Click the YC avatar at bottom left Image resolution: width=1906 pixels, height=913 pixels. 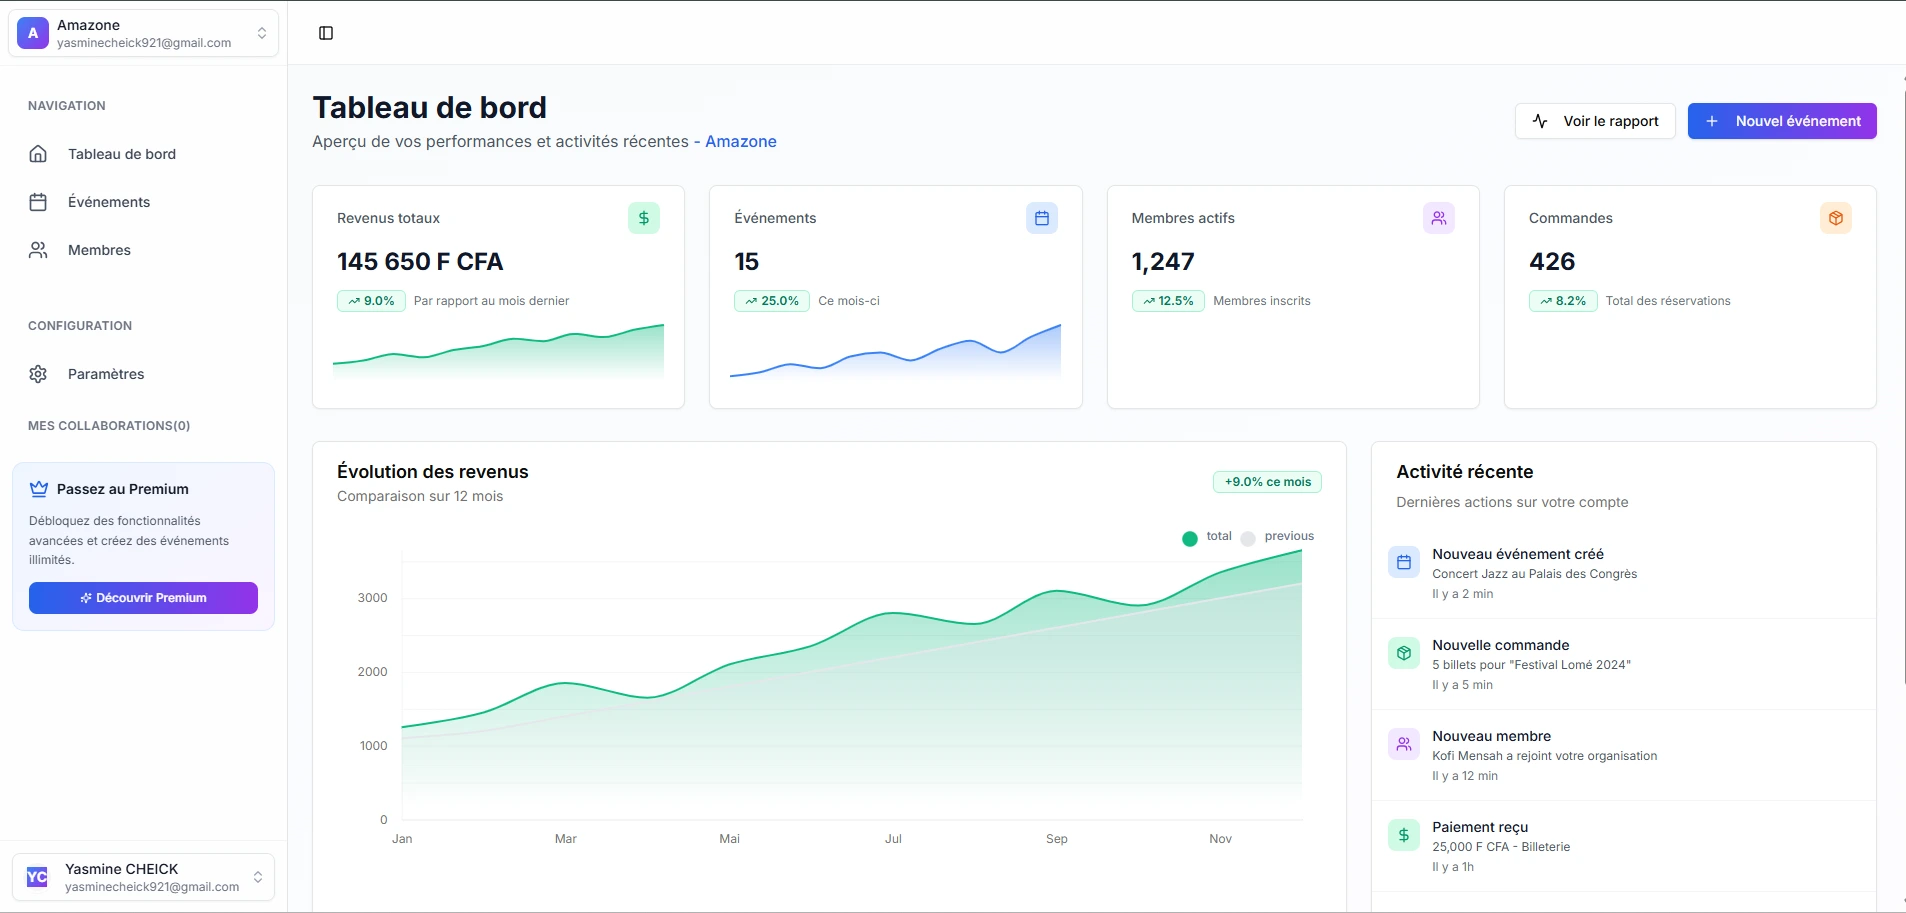coord(37,877)
